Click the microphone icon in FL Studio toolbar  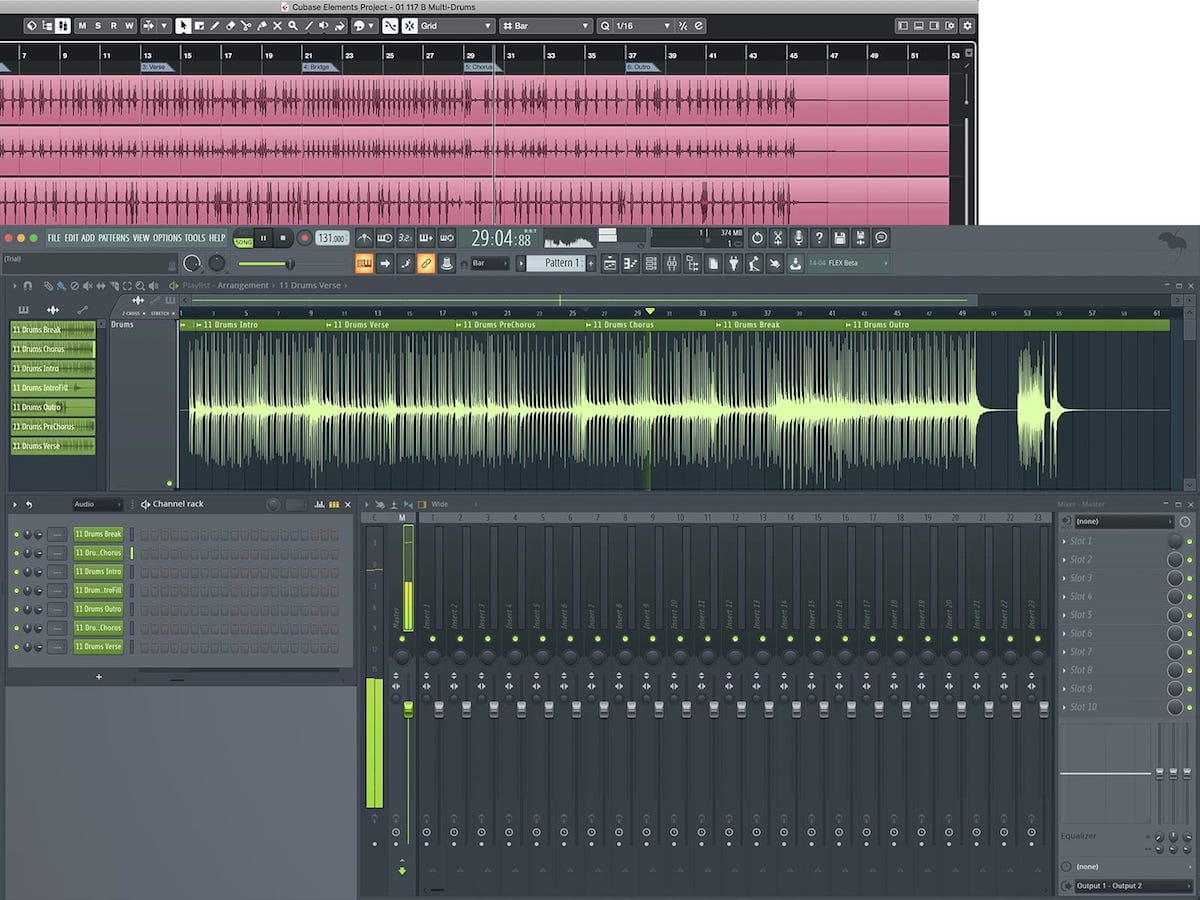point(798,238)
